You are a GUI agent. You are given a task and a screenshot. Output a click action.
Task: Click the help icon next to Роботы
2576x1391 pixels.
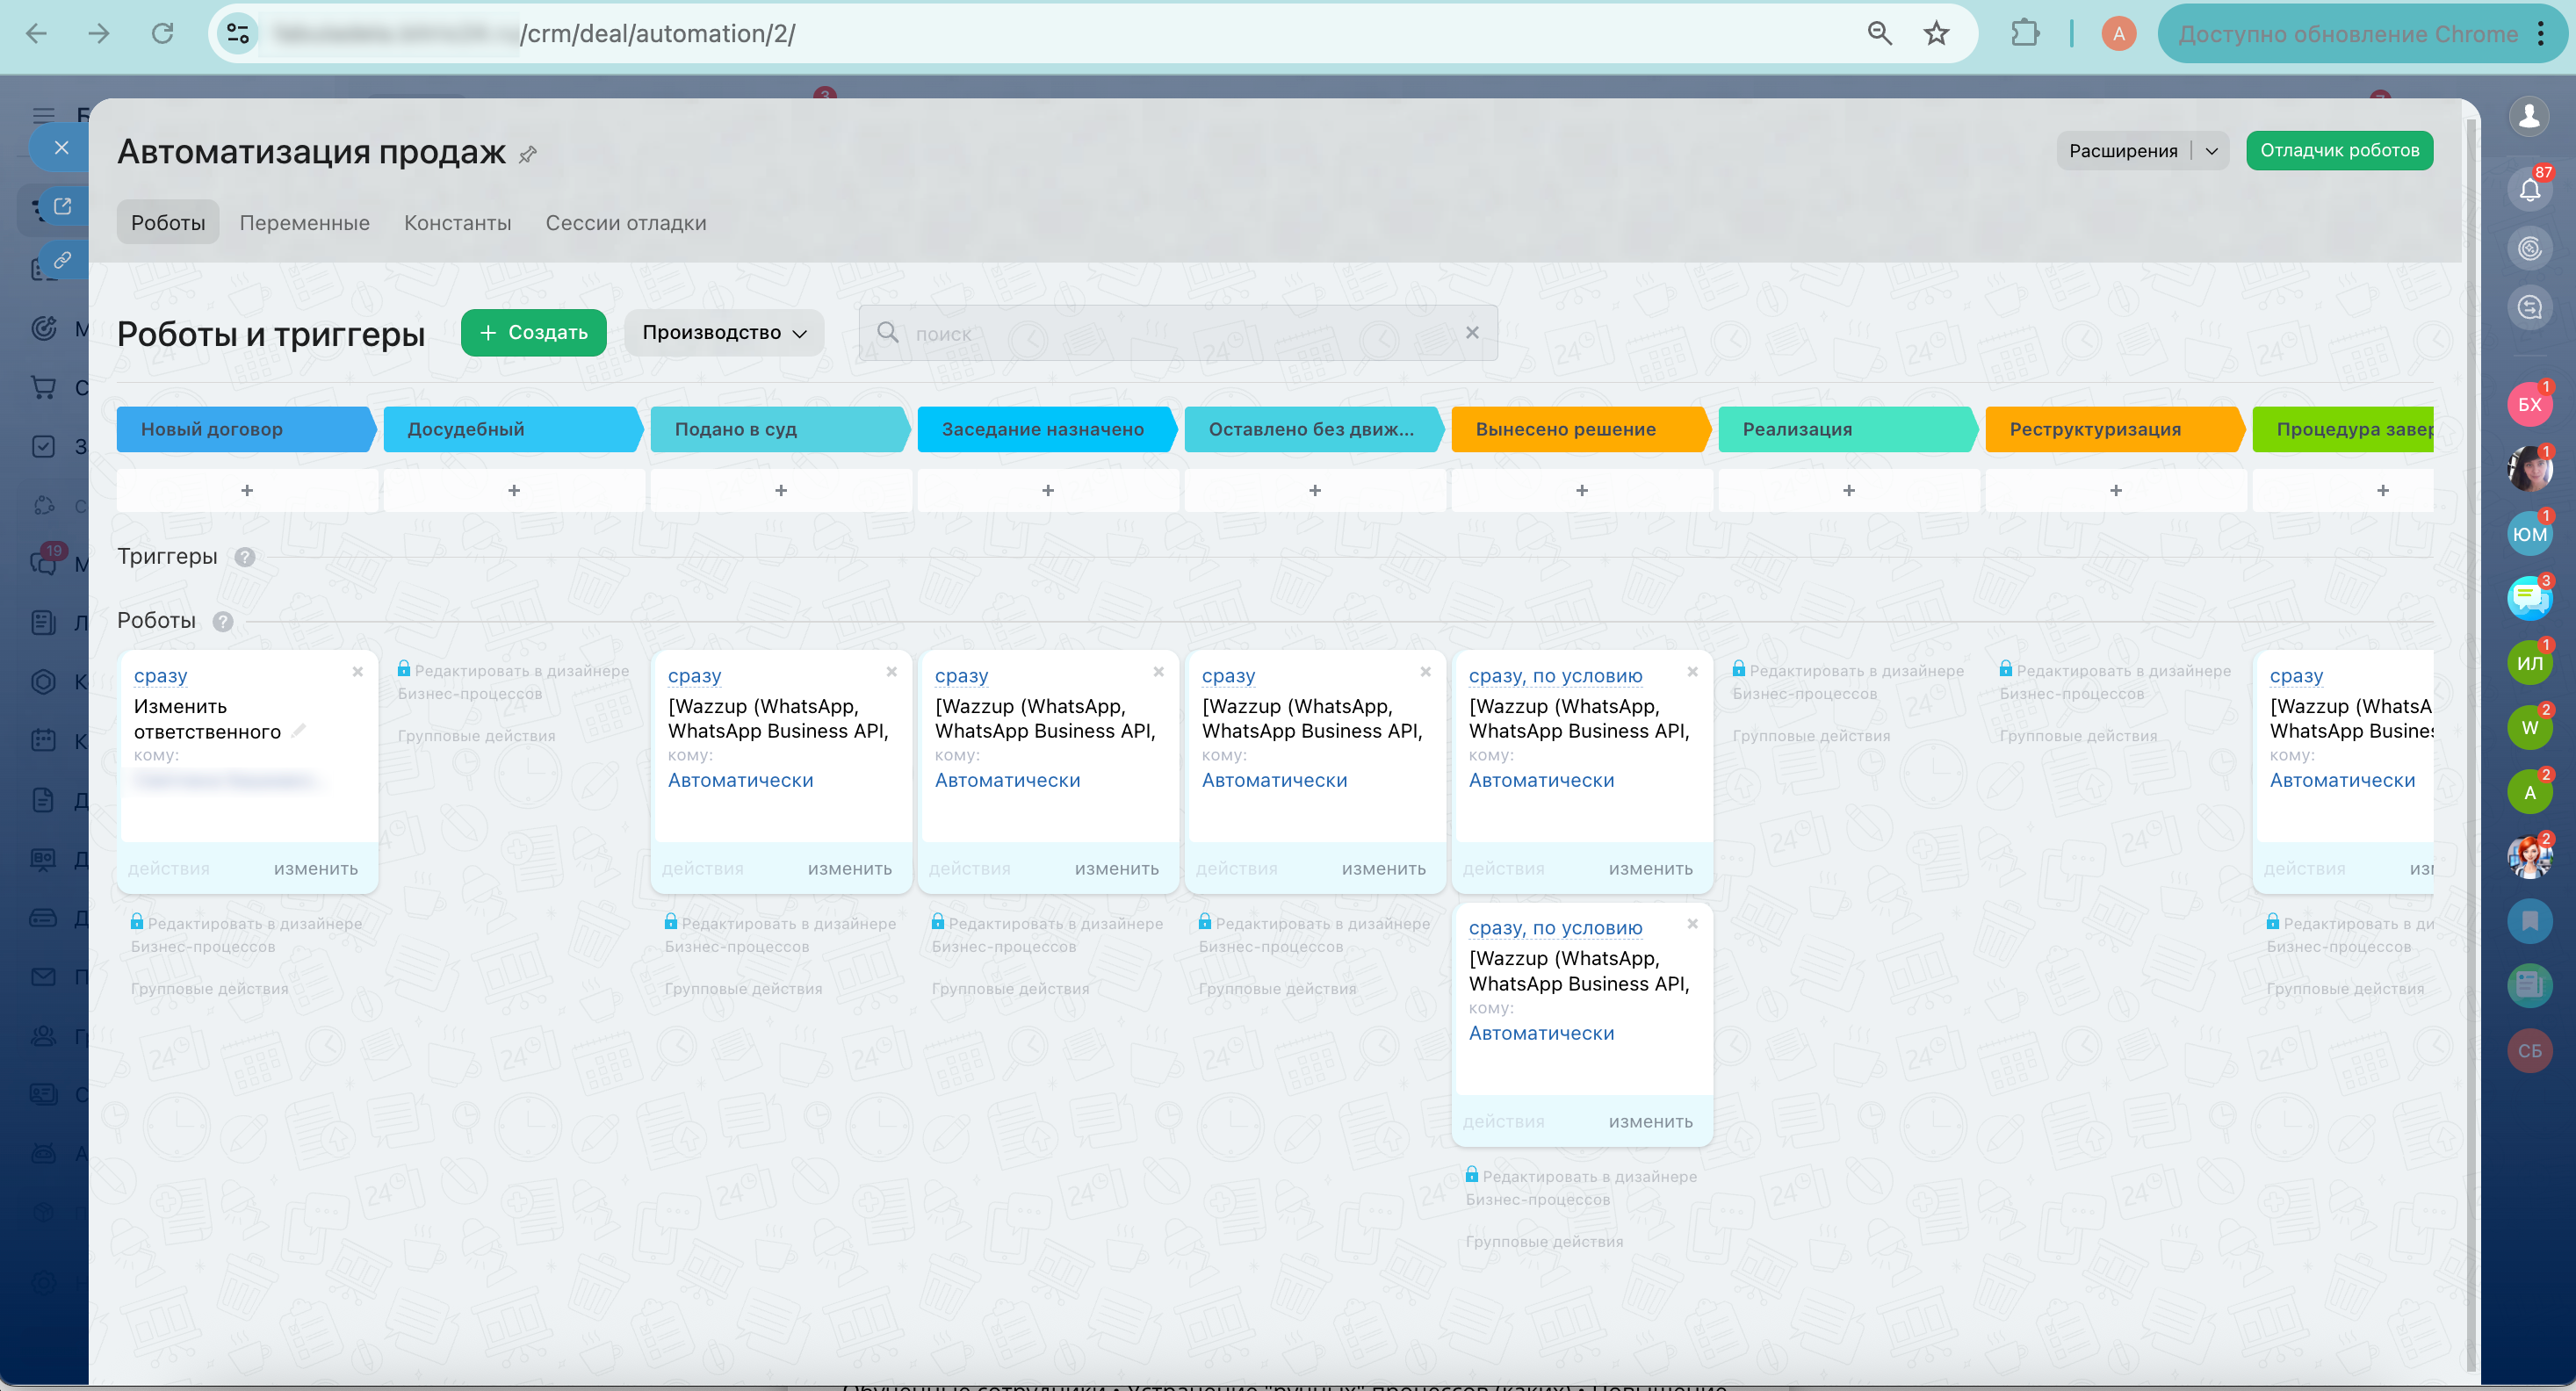(223, 621)
